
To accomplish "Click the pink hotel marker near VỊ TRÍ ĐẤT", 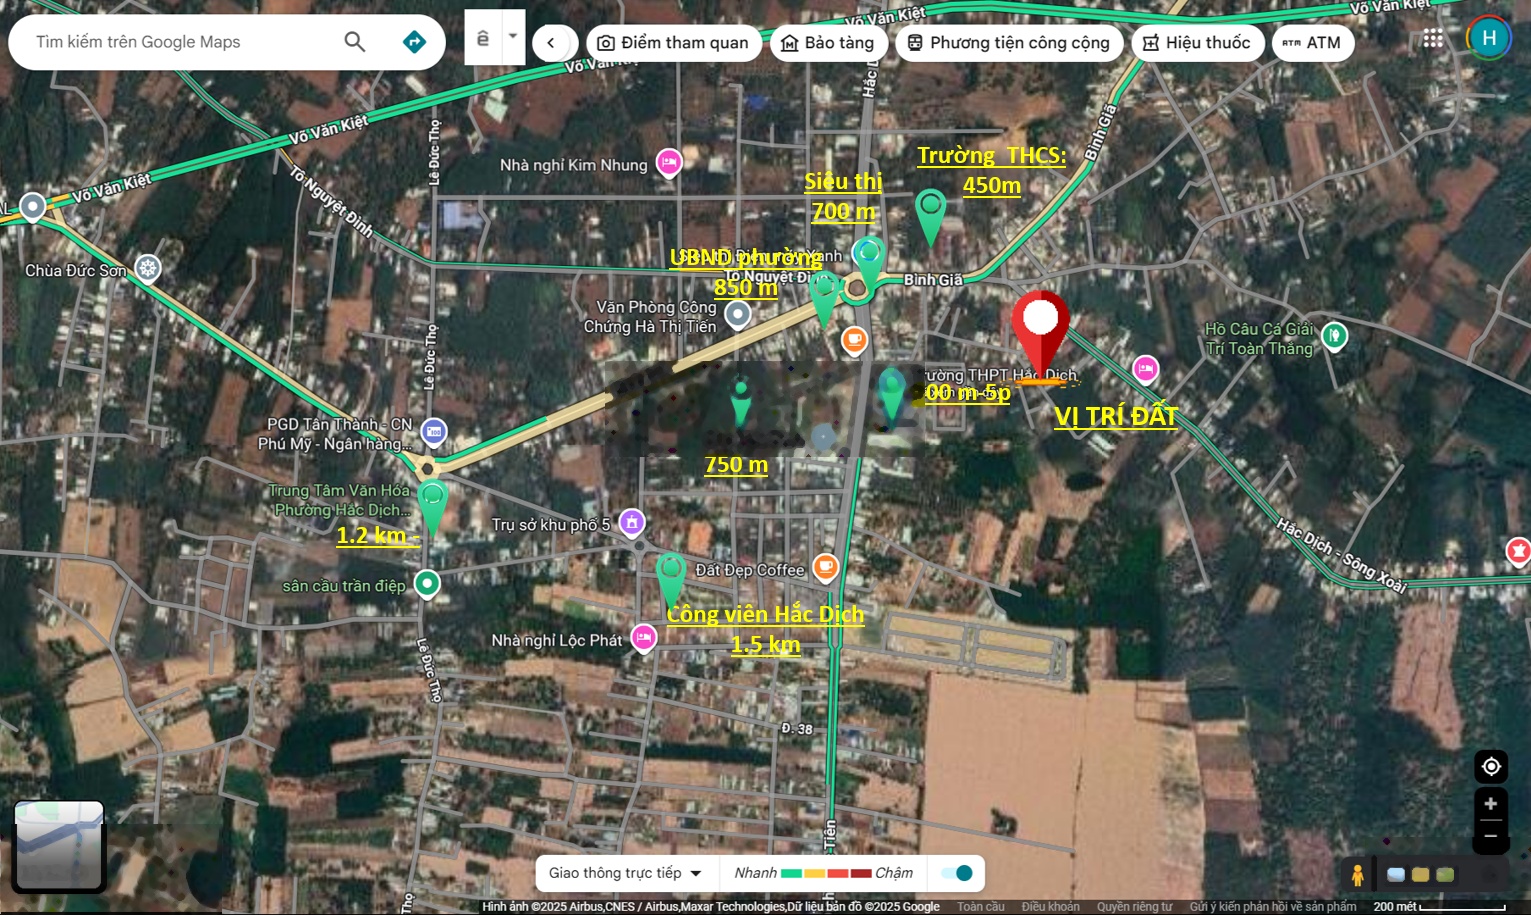I will coord(1146,369).
